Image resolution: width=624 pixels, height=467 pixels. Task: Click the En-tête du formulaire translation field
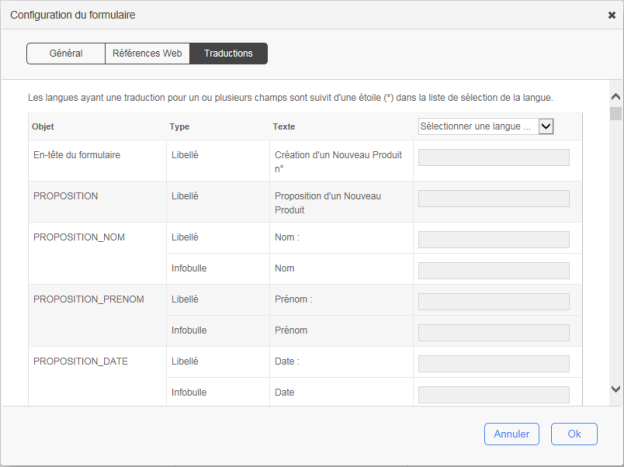(x=493, y=157)
